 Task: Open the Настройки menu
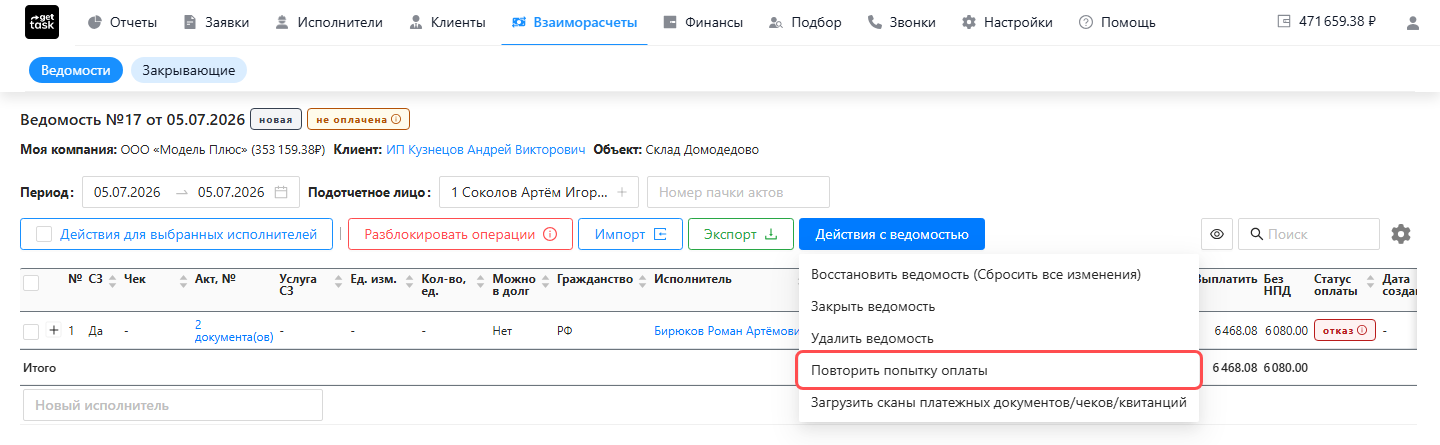tap(1007, 22)
